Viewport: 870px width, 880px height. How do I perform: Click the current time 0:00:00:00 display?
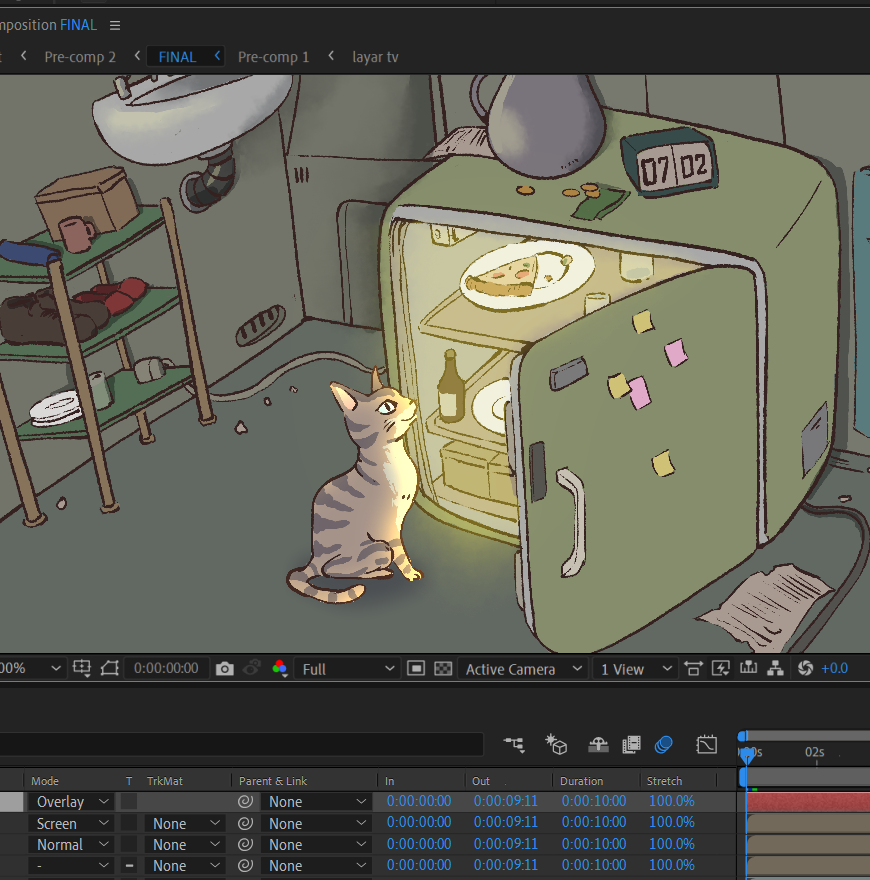coord(166,668)
